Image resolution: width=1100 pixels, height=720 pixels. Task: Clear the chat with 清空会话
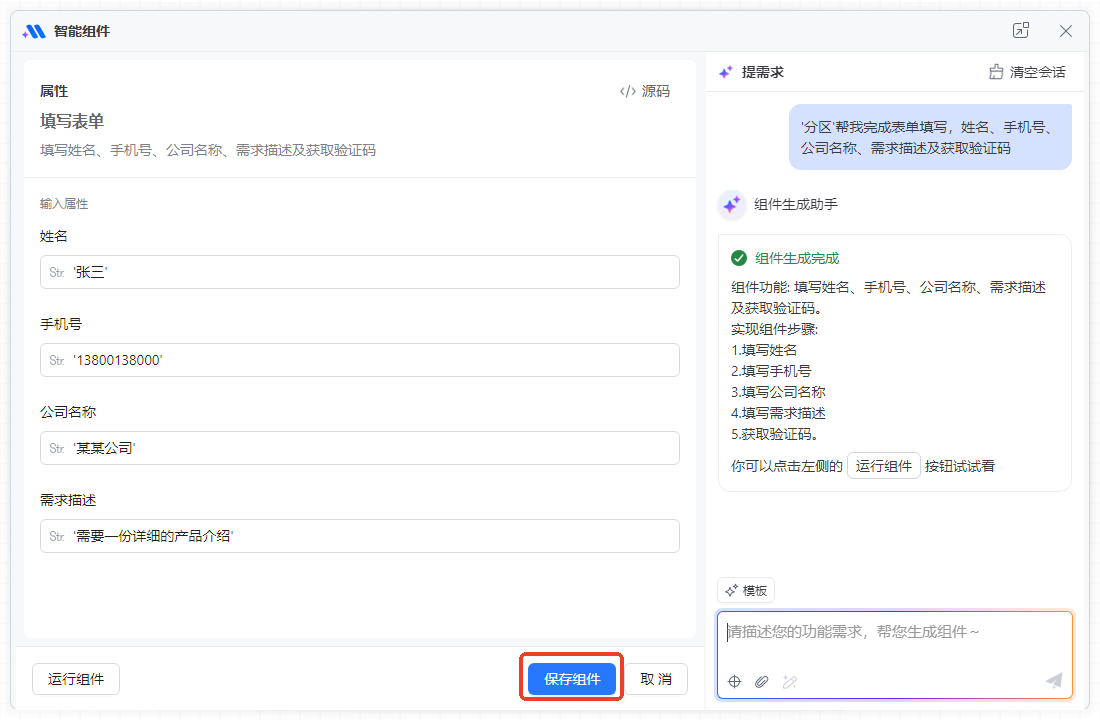[1027, 72]
